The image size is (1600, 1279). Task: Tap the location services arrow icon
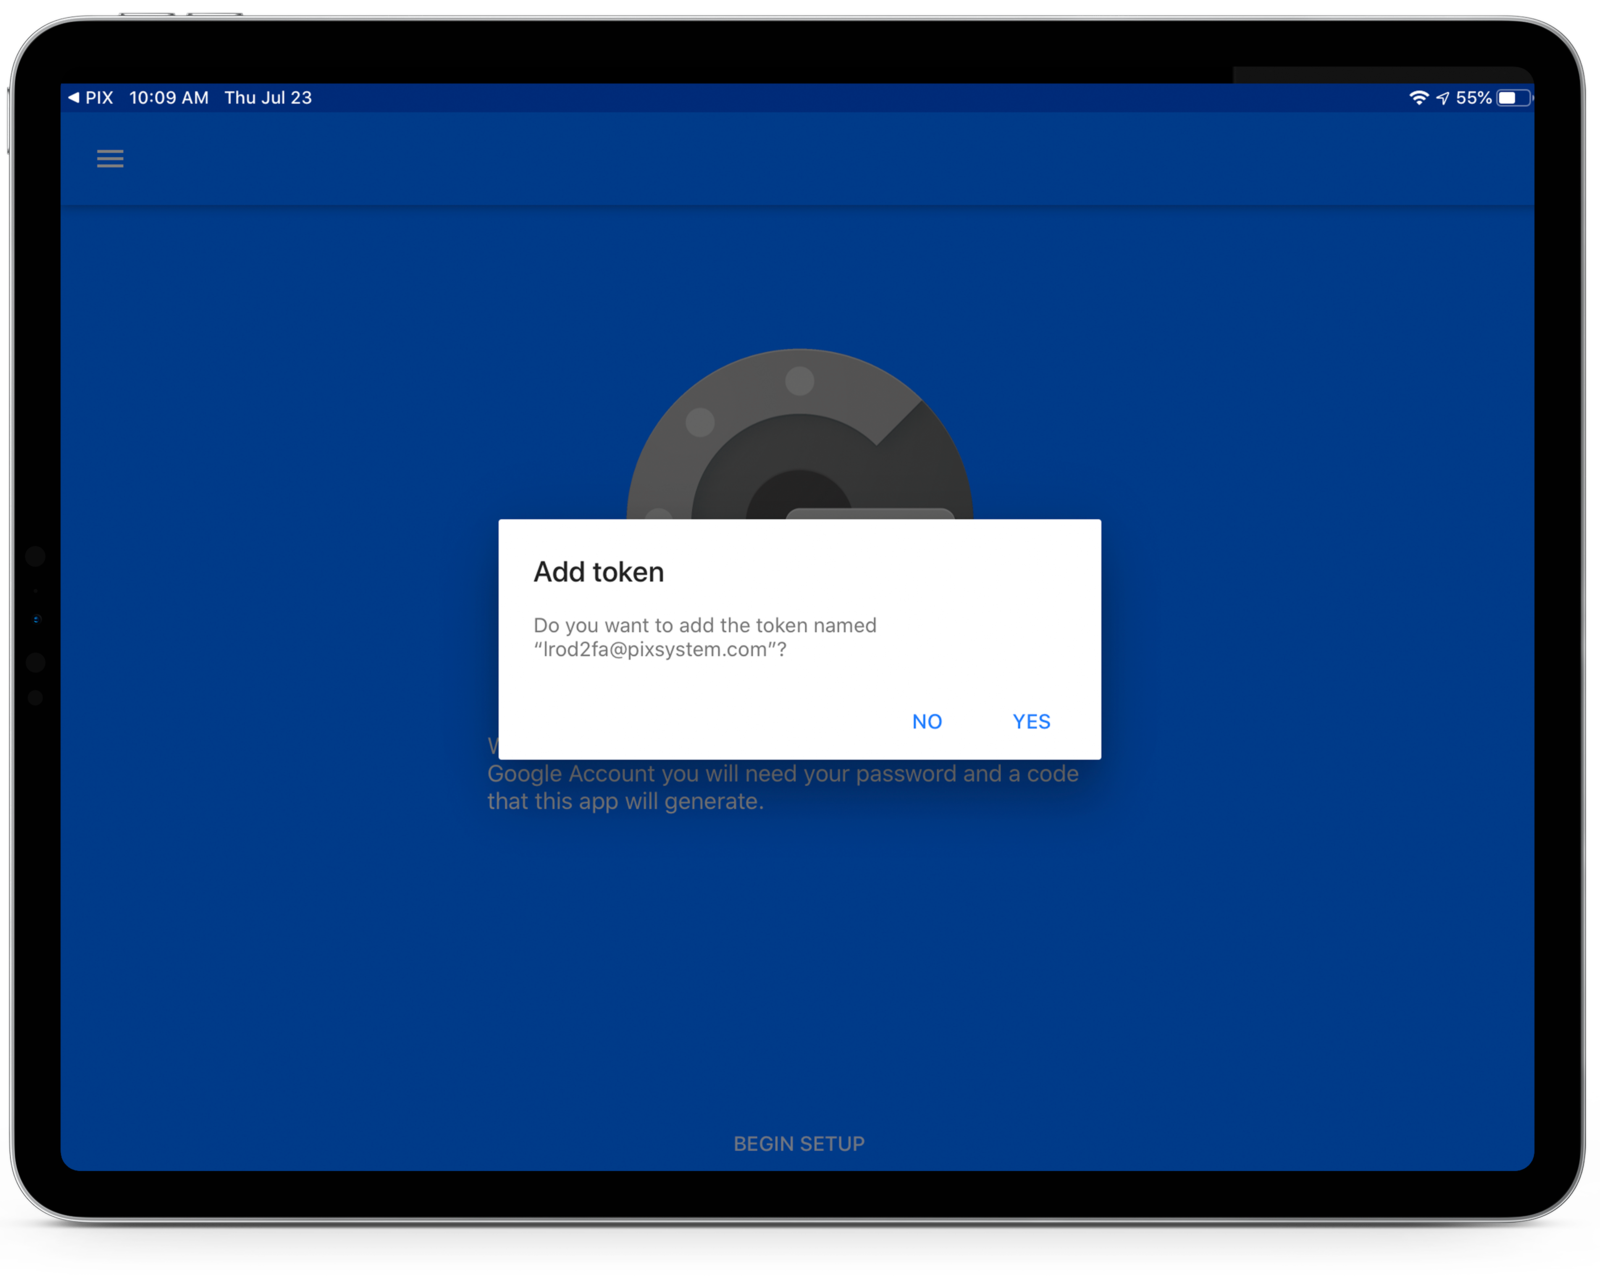pyautogui.click(x=1442, y=98)
